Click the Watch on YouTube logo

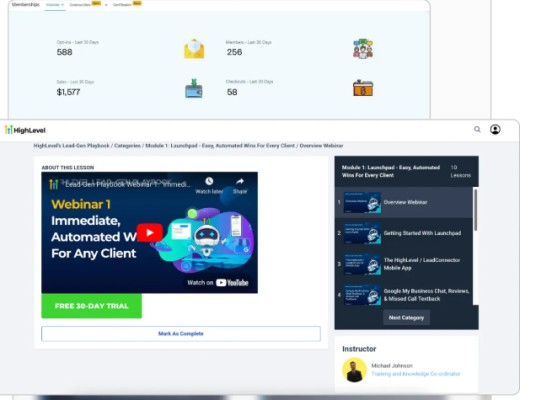pyautogui.click(x=232, y=283)
